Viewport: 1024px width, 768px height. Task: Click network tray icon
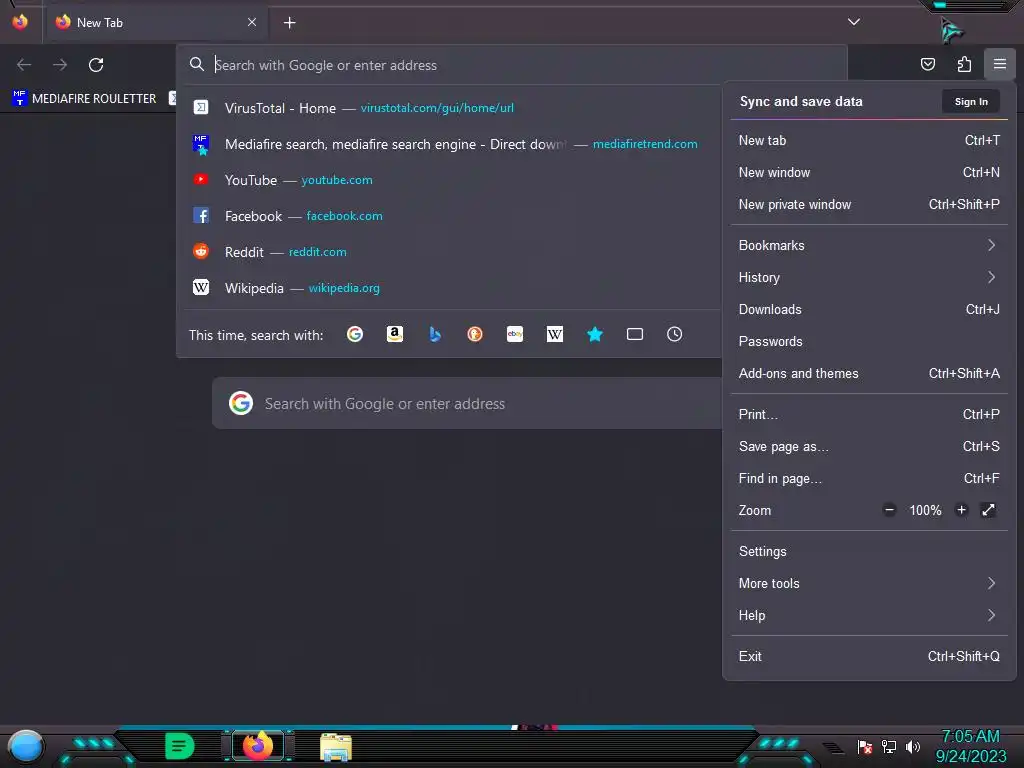(x=889, y=747)
